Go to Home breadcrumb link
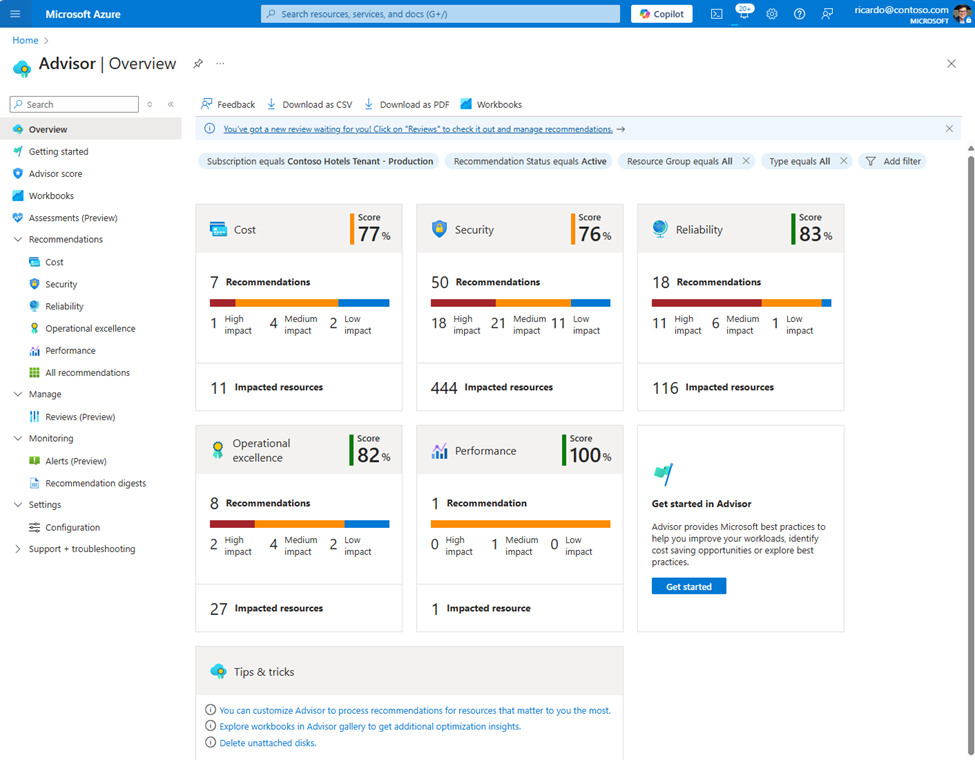975x760 pixels. tap(25, 40)
